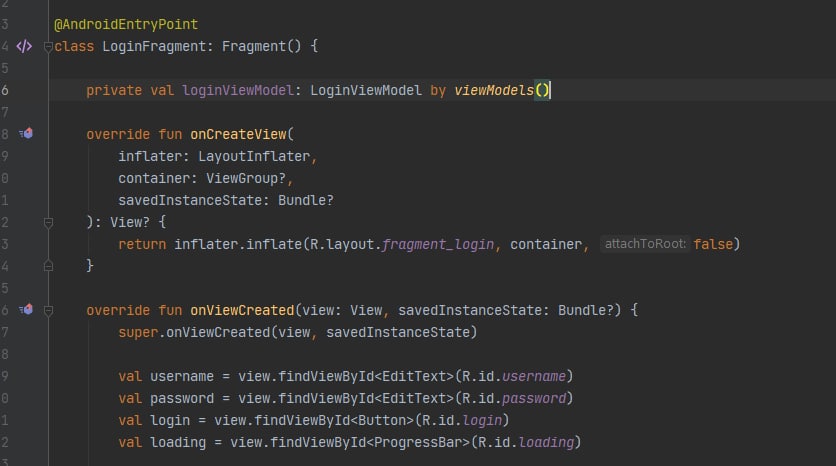Click onViewCreated in override declaration
Image resolution: width=836 pixels, height=466 pixels.
(242, 310)
